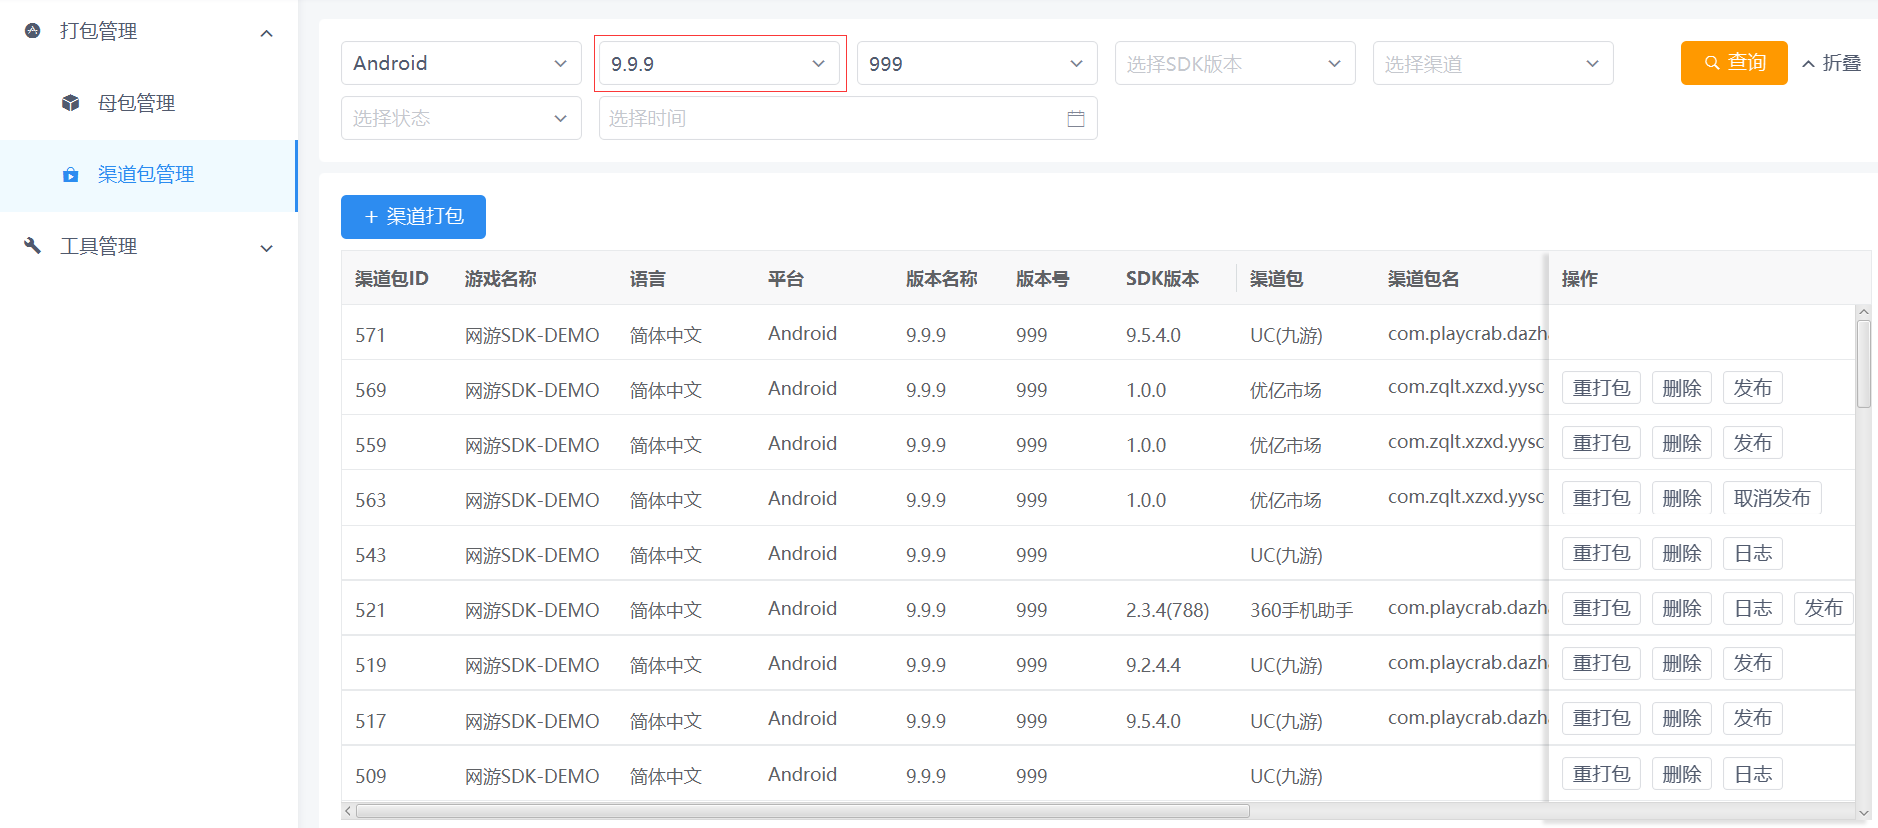Click the 打包管理 sidebar icon
This screenshot has width=1878, height=828.
click(33, 31)
